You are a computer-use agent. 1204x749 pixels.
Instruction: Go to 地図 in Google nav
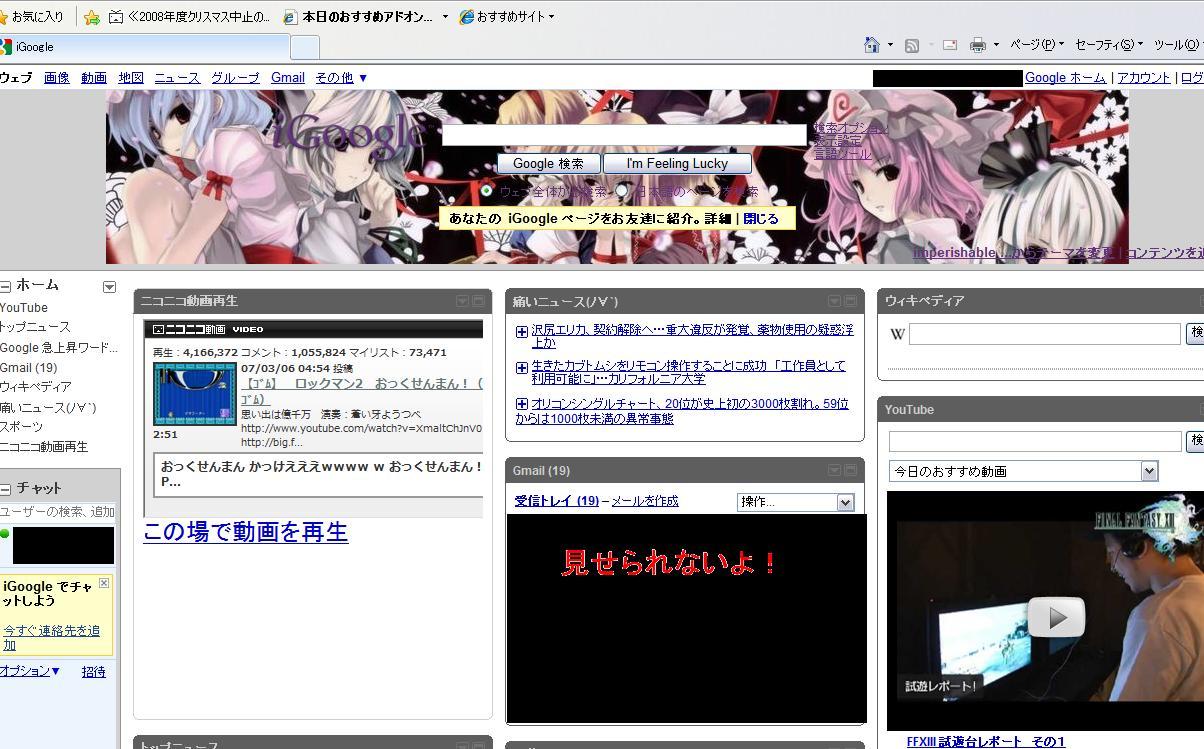click(131, 77)
